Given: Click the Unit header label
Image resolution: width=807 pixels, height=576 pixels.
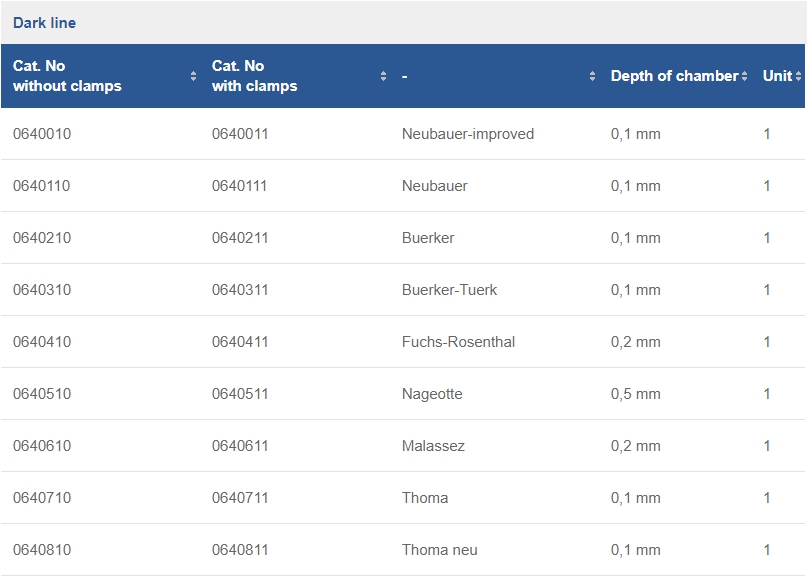Looking at the screenshot, I should [777, 76].
